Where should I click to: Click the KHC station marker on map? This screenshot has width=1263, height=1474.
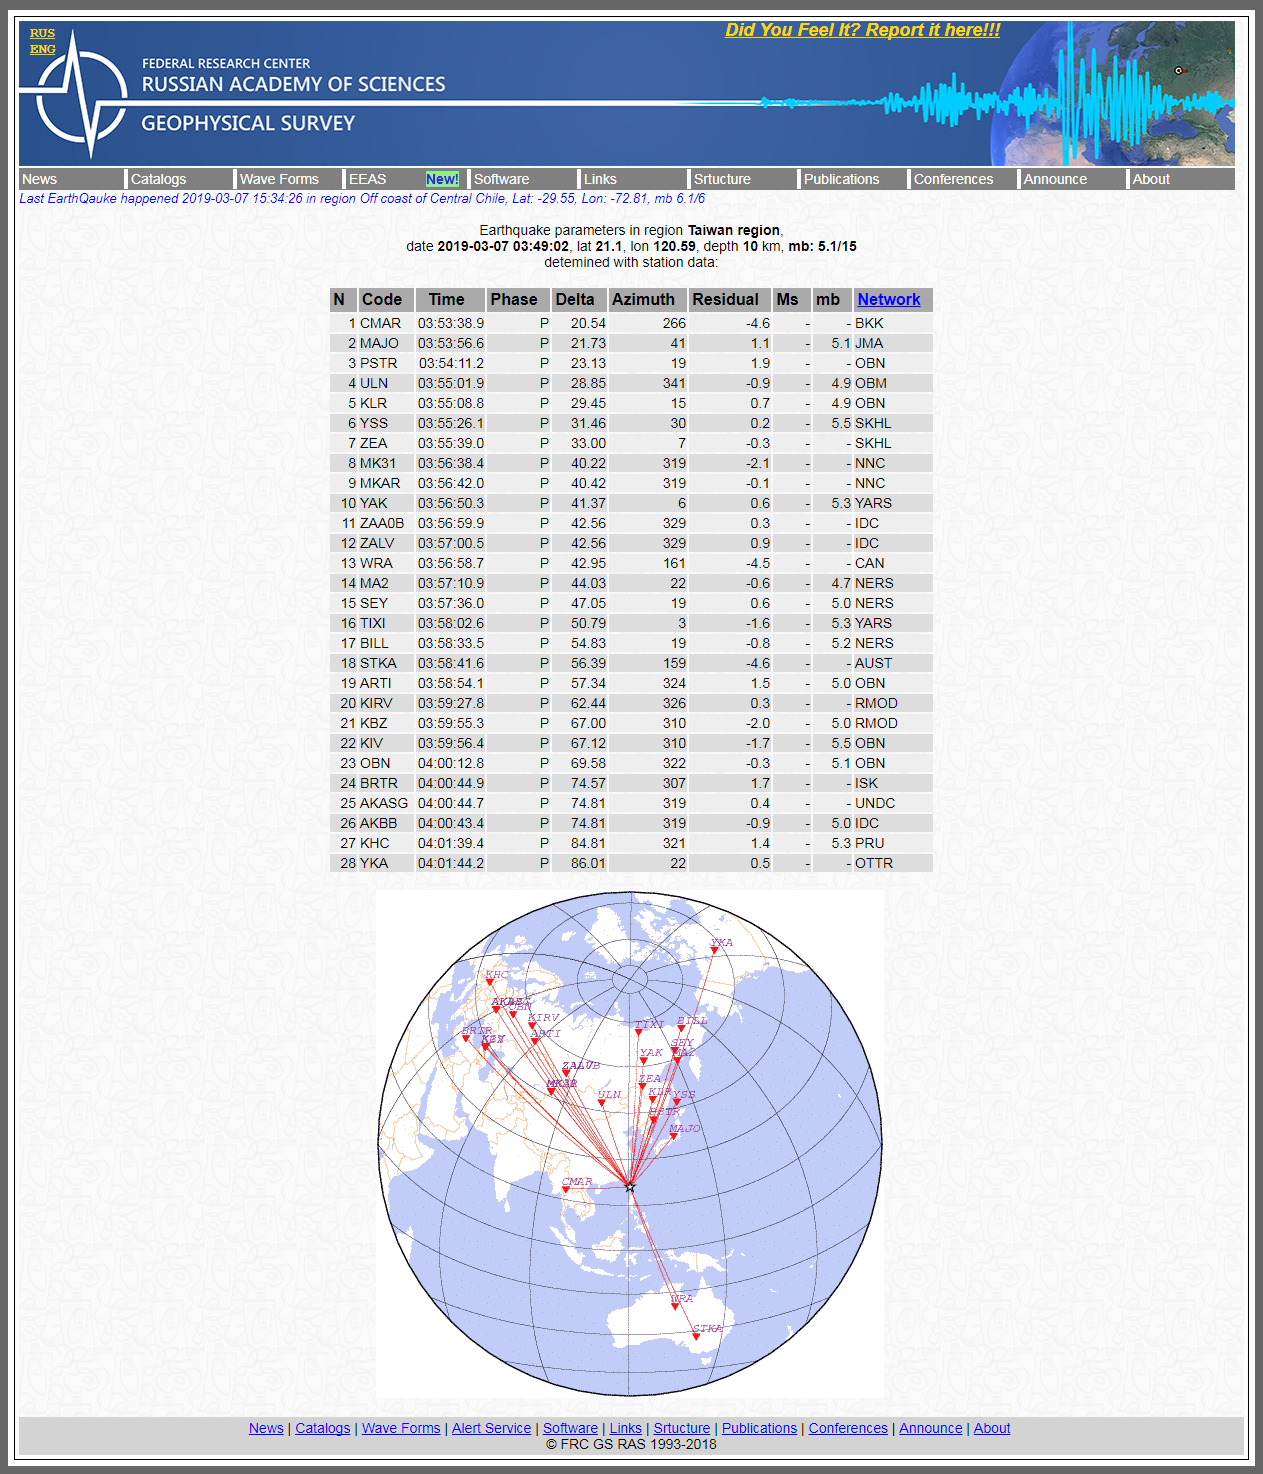[490, 982]
